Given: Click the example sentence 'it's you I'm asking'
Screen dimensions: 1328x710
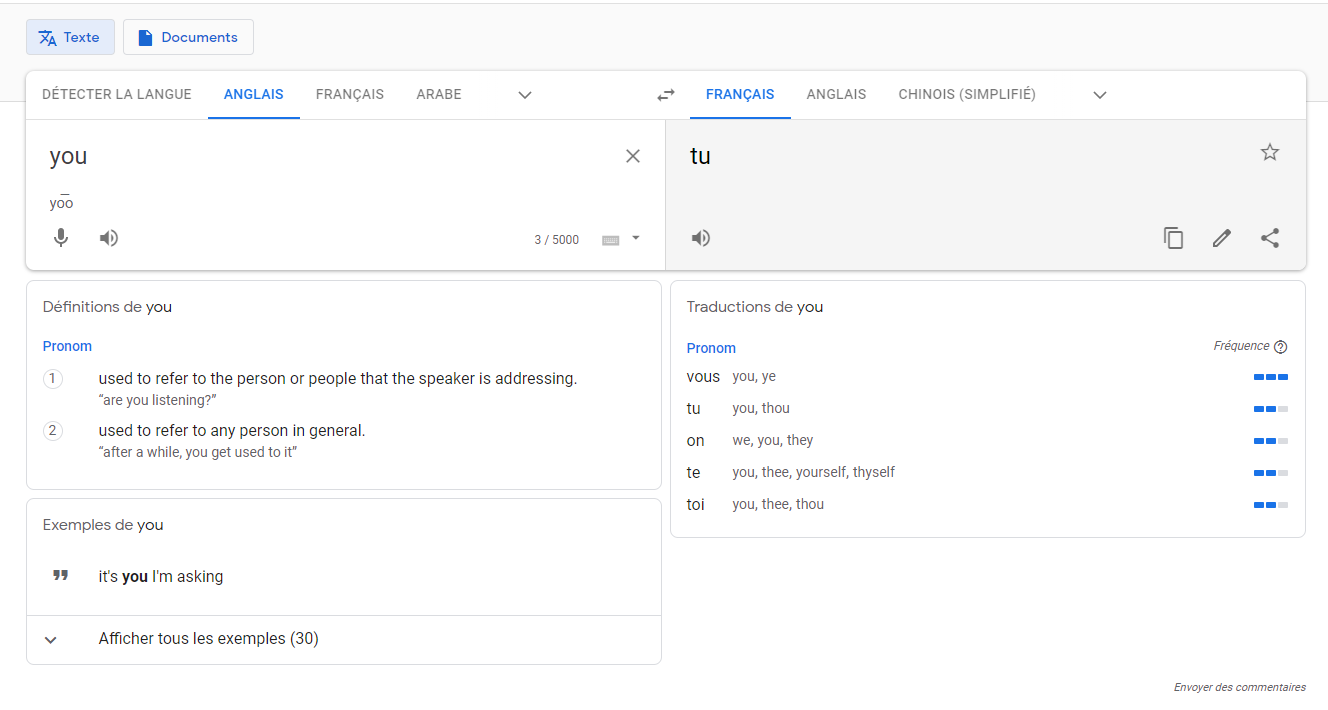Looking at the screenshot, I should tap(161, 577).
